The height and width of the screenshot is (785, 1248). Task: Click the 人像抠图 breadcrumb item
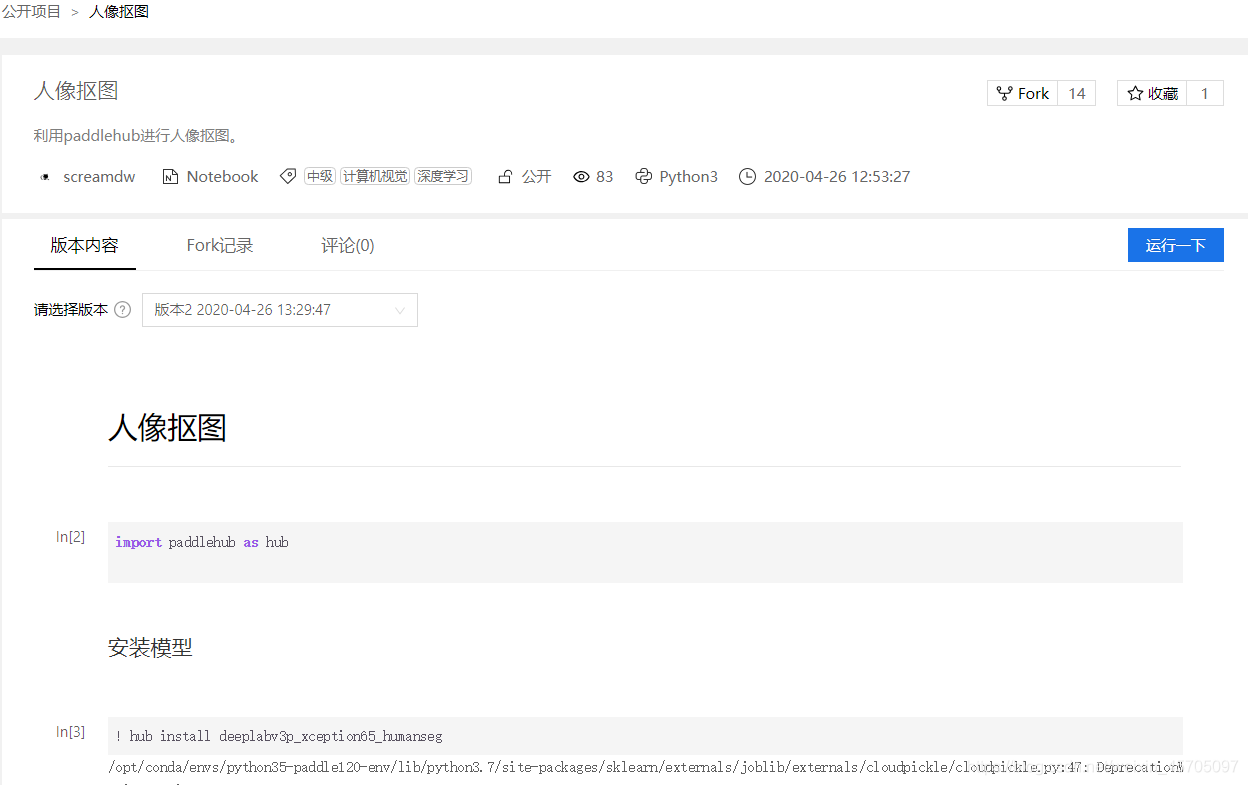(x=119, y=12)
